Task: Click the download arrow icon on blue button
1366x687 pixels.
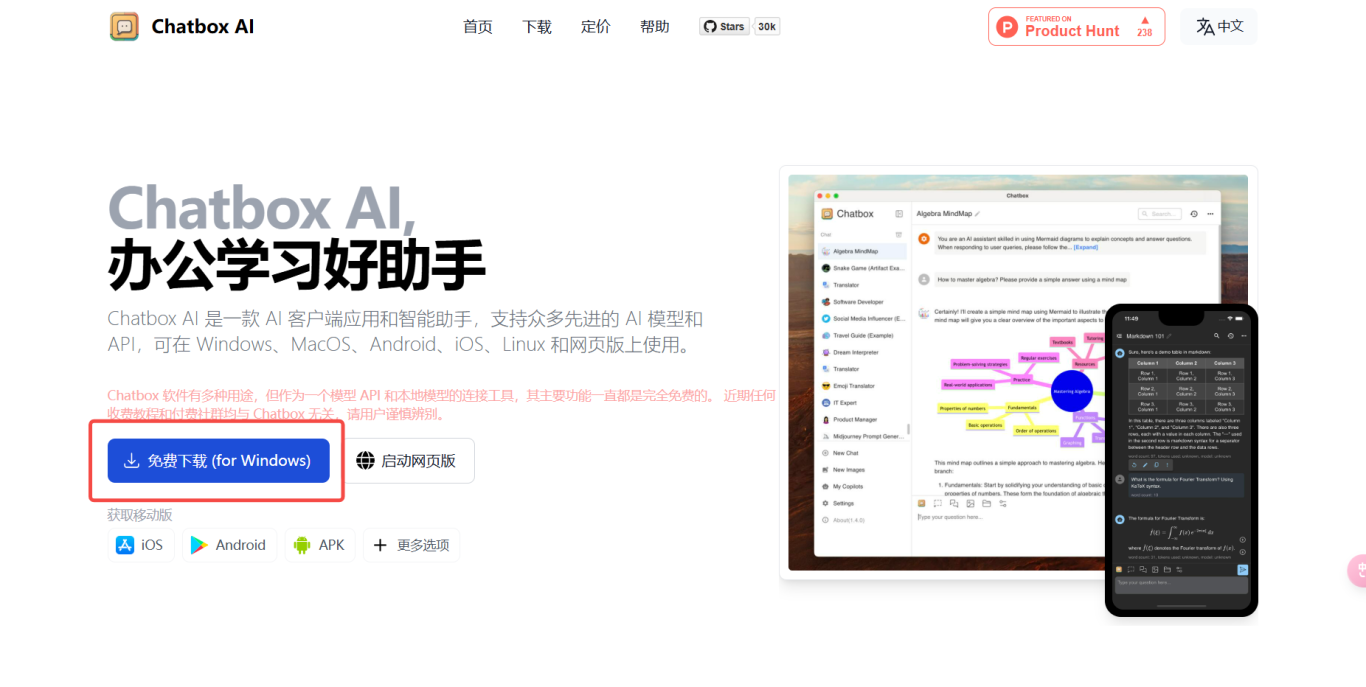Action: coord(131,461)
